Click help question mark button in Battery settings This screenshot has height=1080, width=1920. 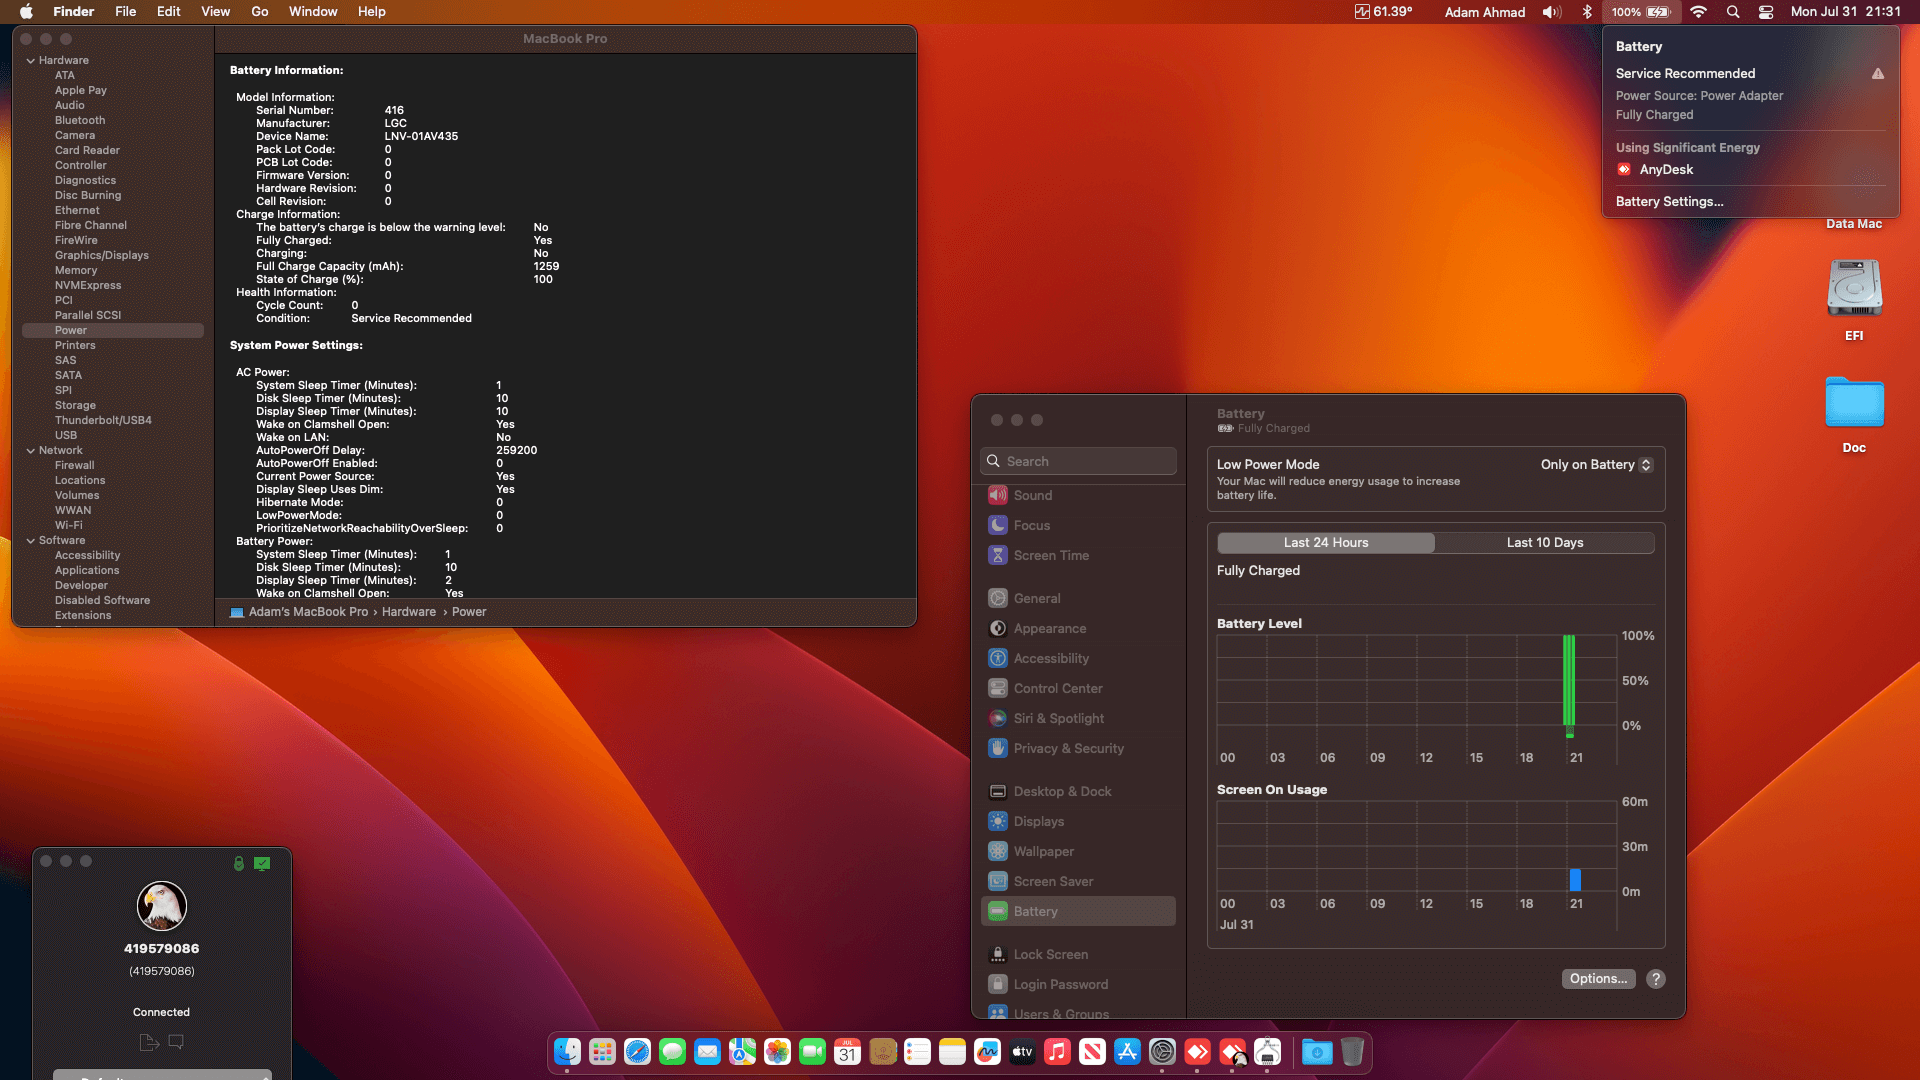pos(1656,979)
